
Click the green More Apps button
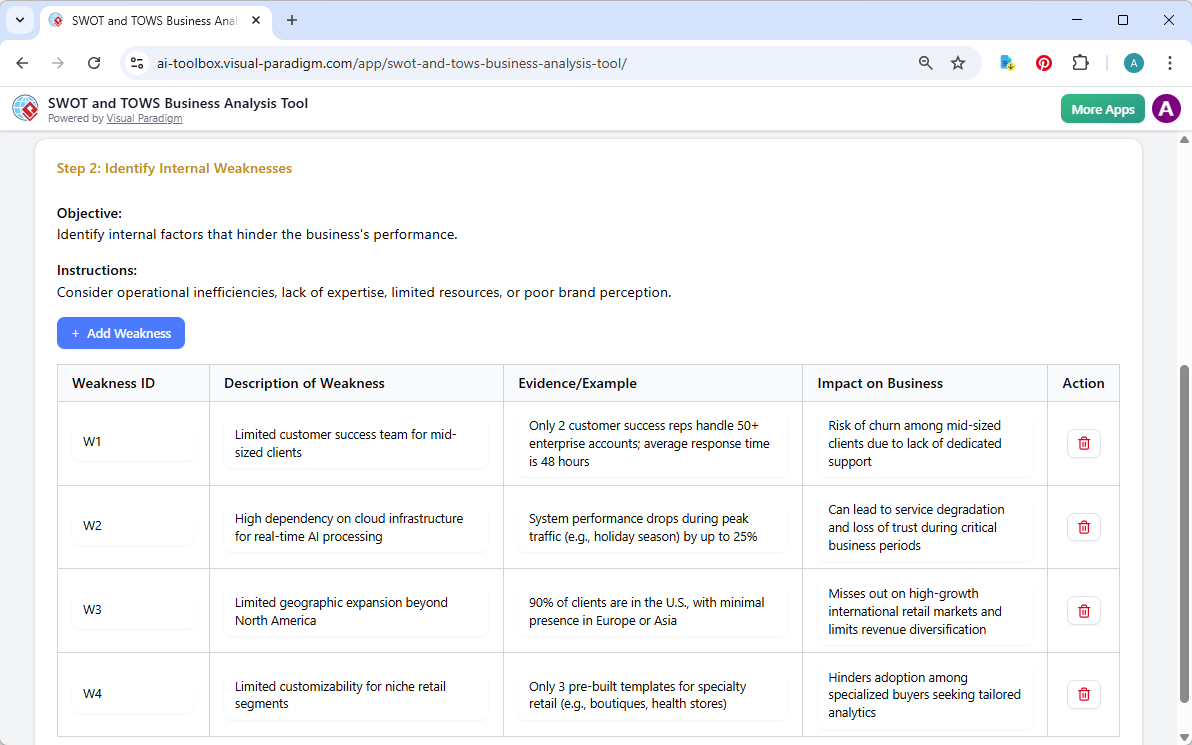[x=1102, y=108]
